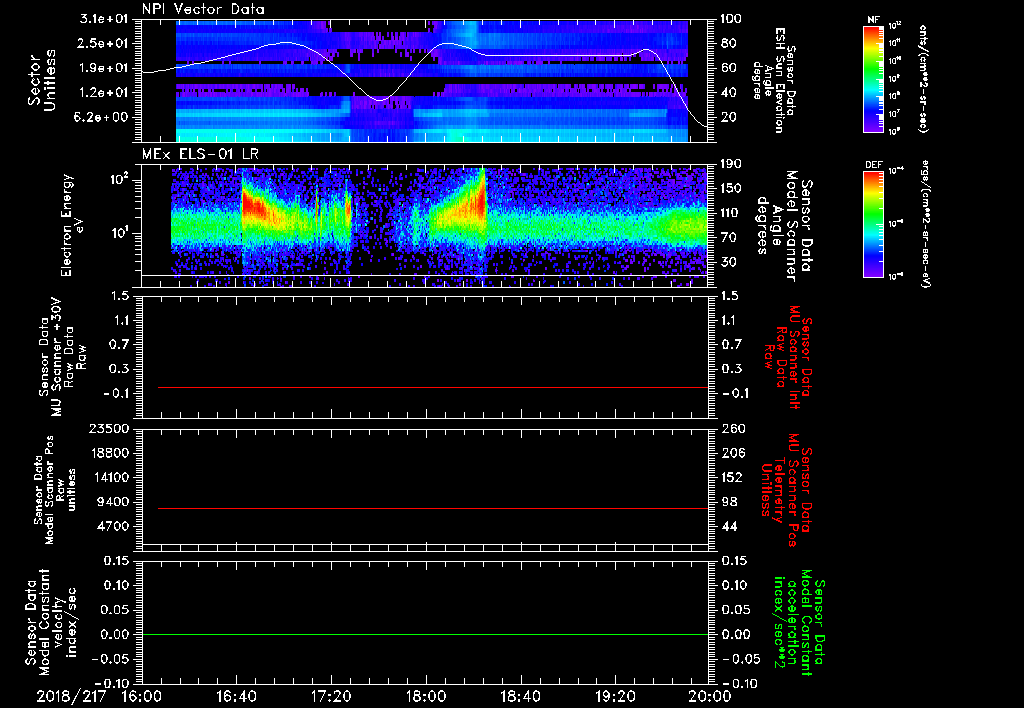Viewport: 1024px width, 708px height.
Task: Click the "ESH Sun Elevation Angle" axis title
Action: point(768,80)
